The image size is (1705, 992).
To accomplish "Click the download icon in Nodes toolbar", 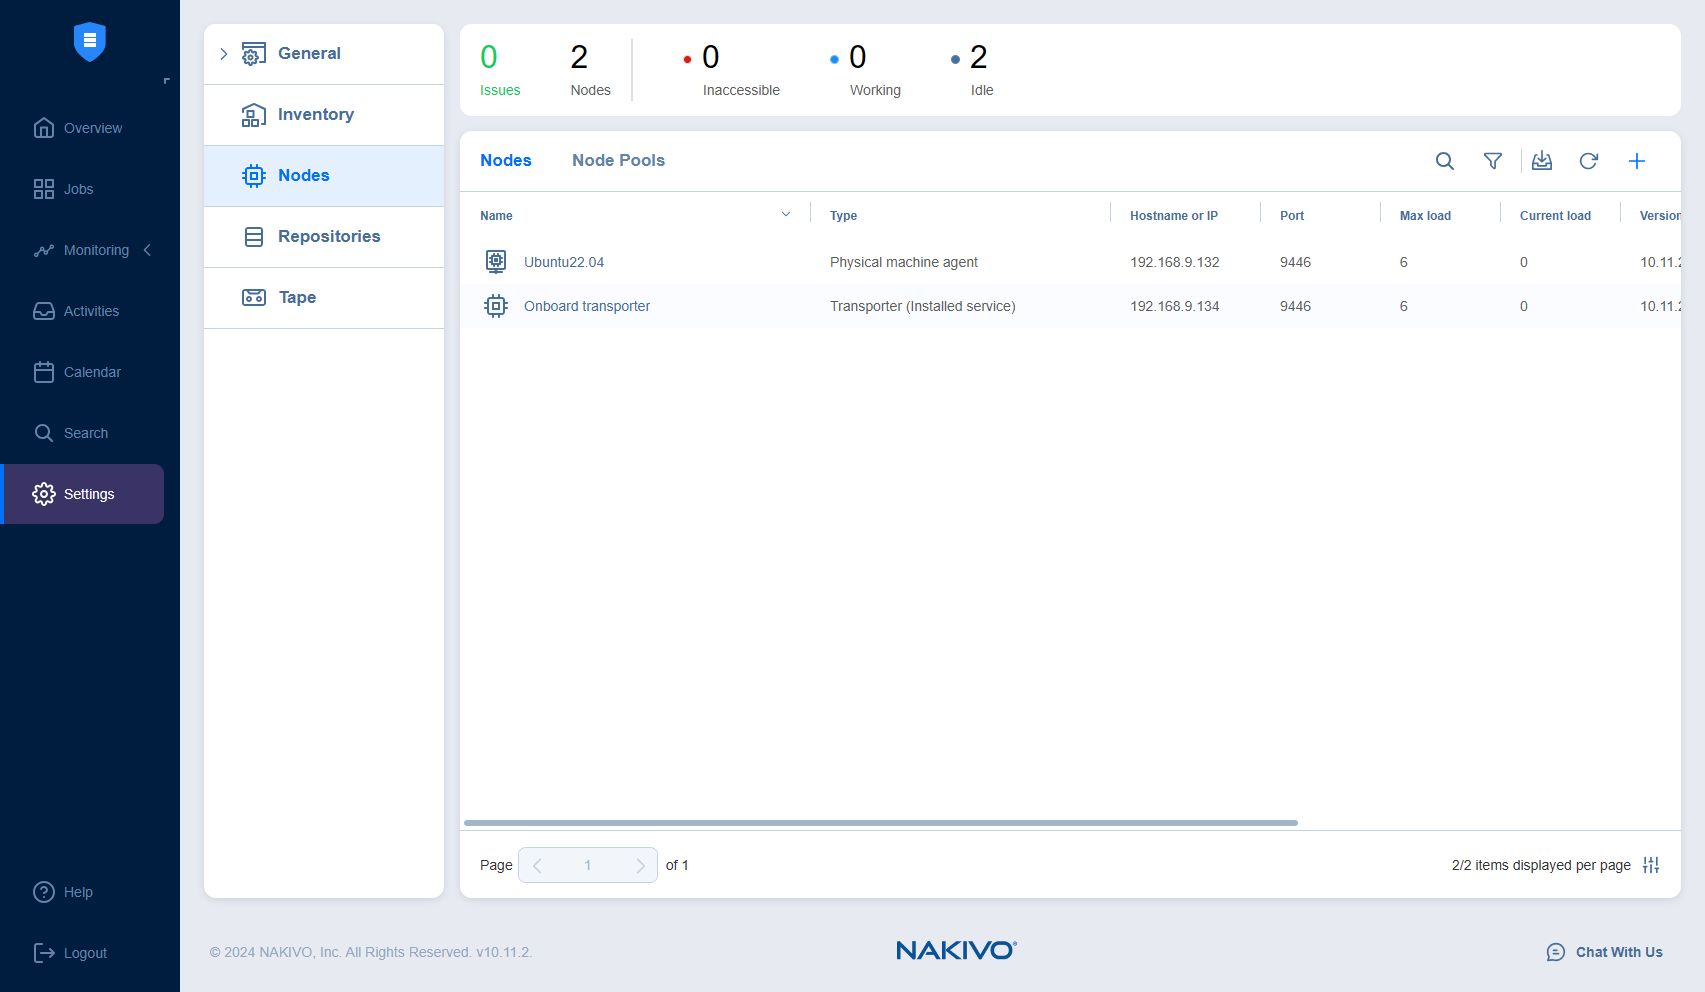I will (x=1541, y=161).
